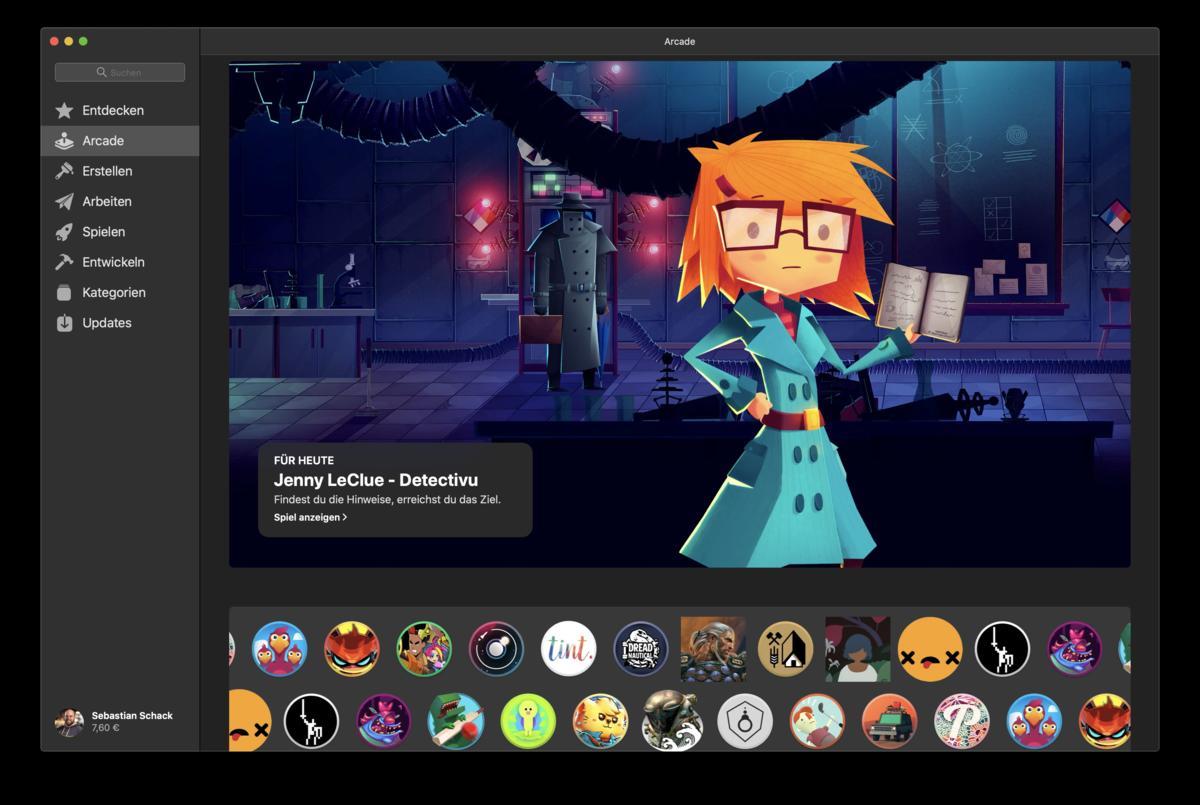The width and height of the screenshot is (1200, 805).
Task: Open the dark sphere game icon
Action: click(x=496, y=649)
